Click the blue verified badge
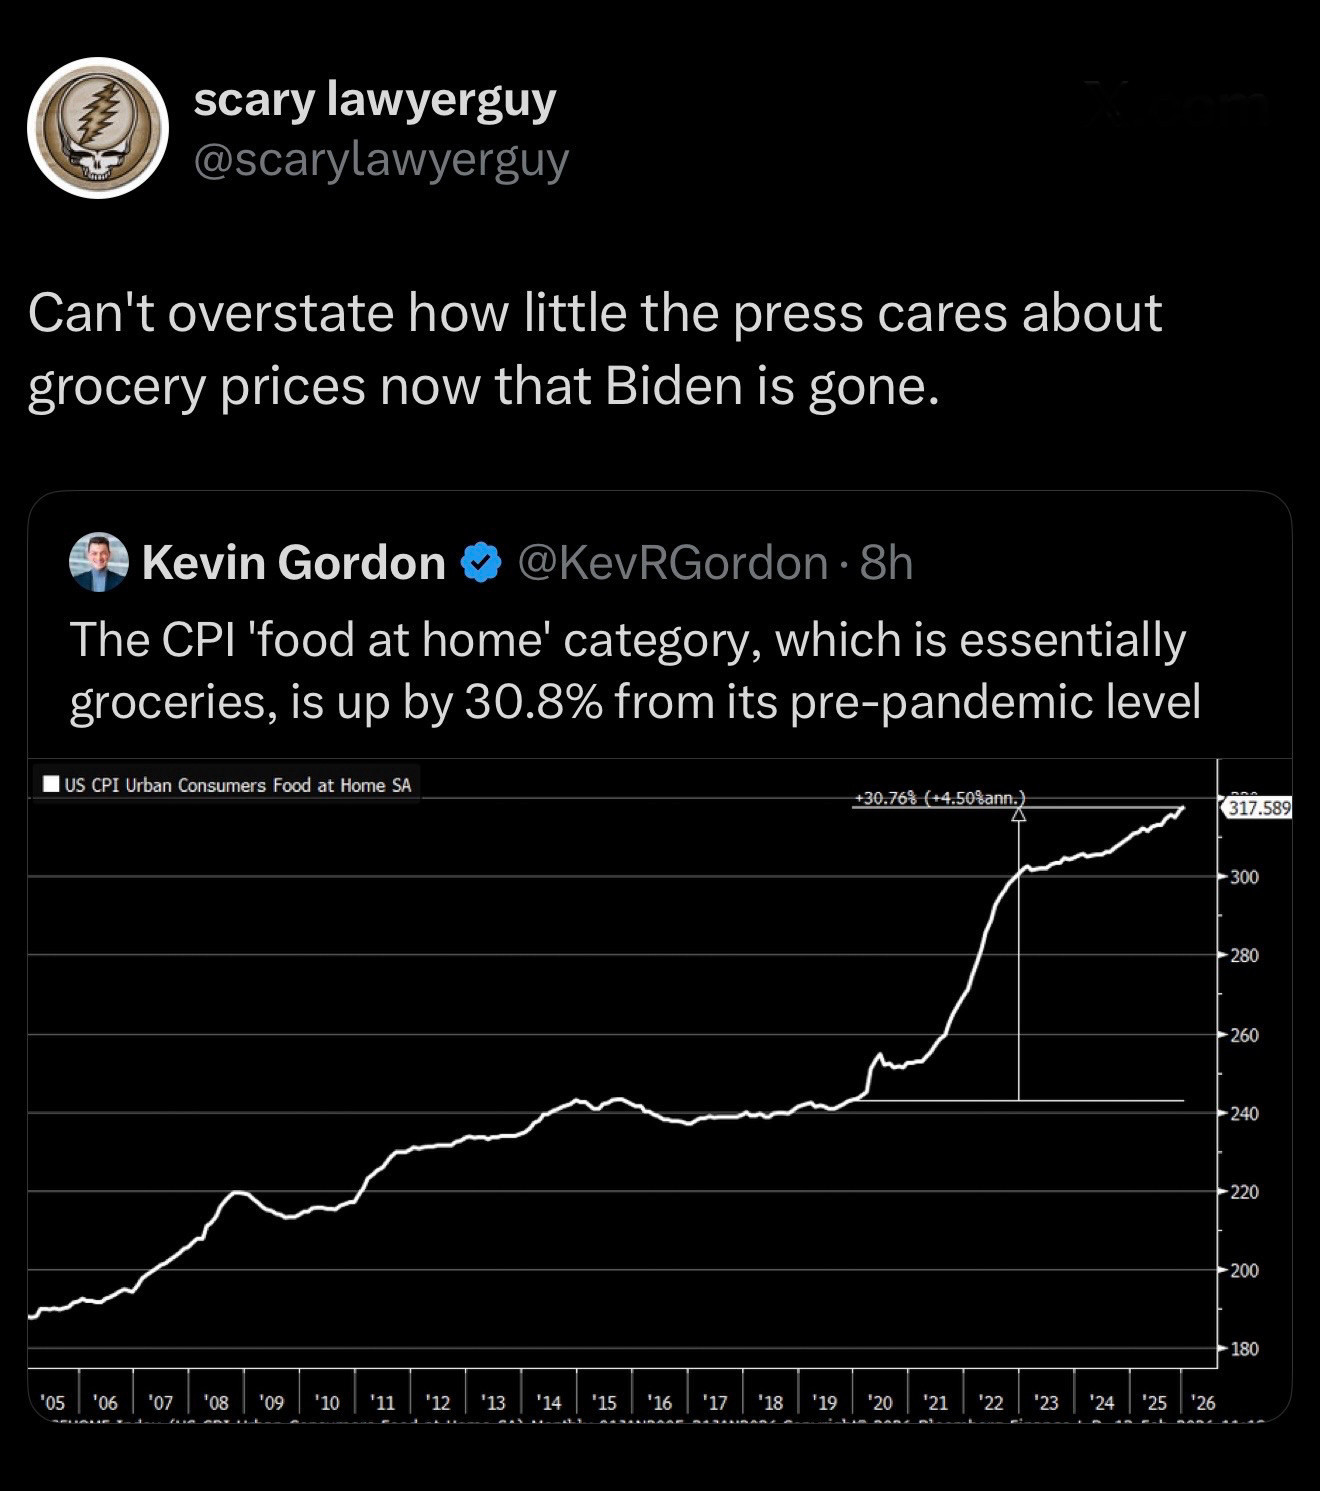Screen dimensions: 1320x1491 click(x=480, y=562)
